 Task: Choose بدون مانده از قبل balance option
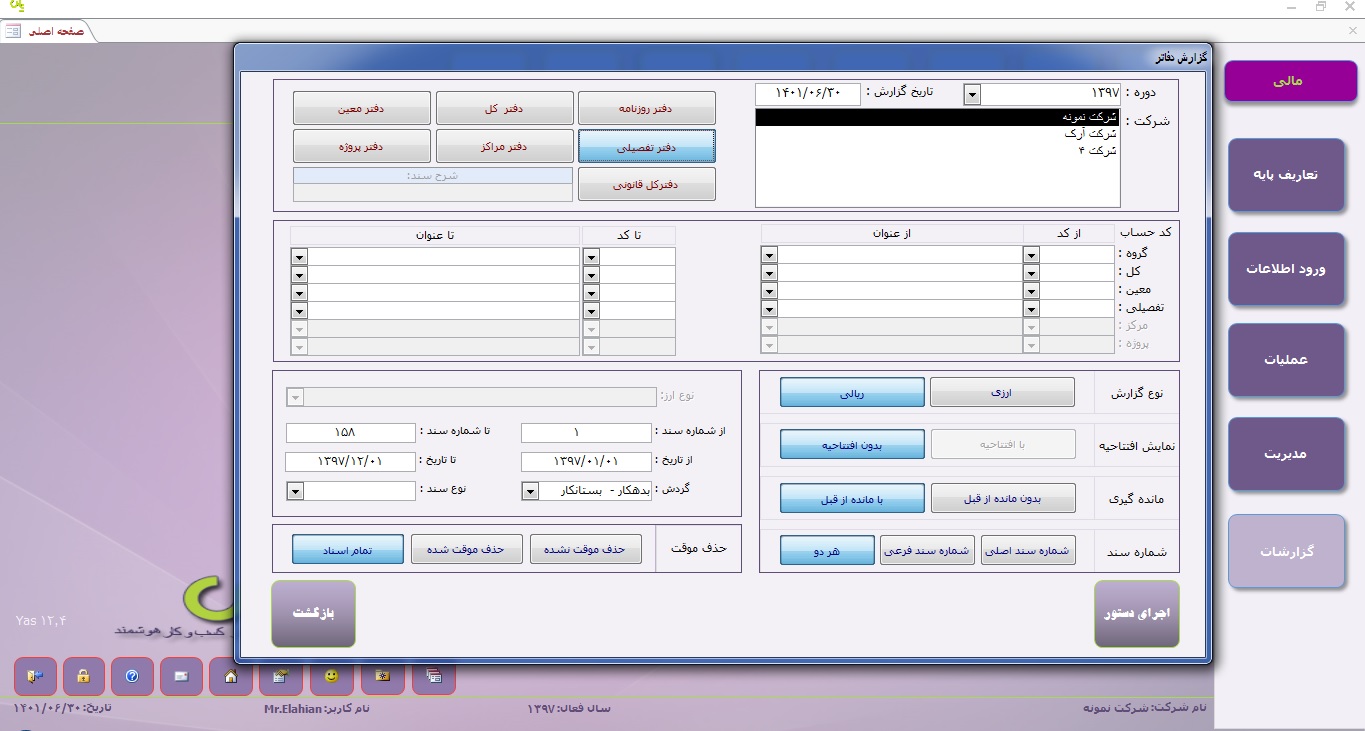pyautogui.click(x=1002, y=498)
